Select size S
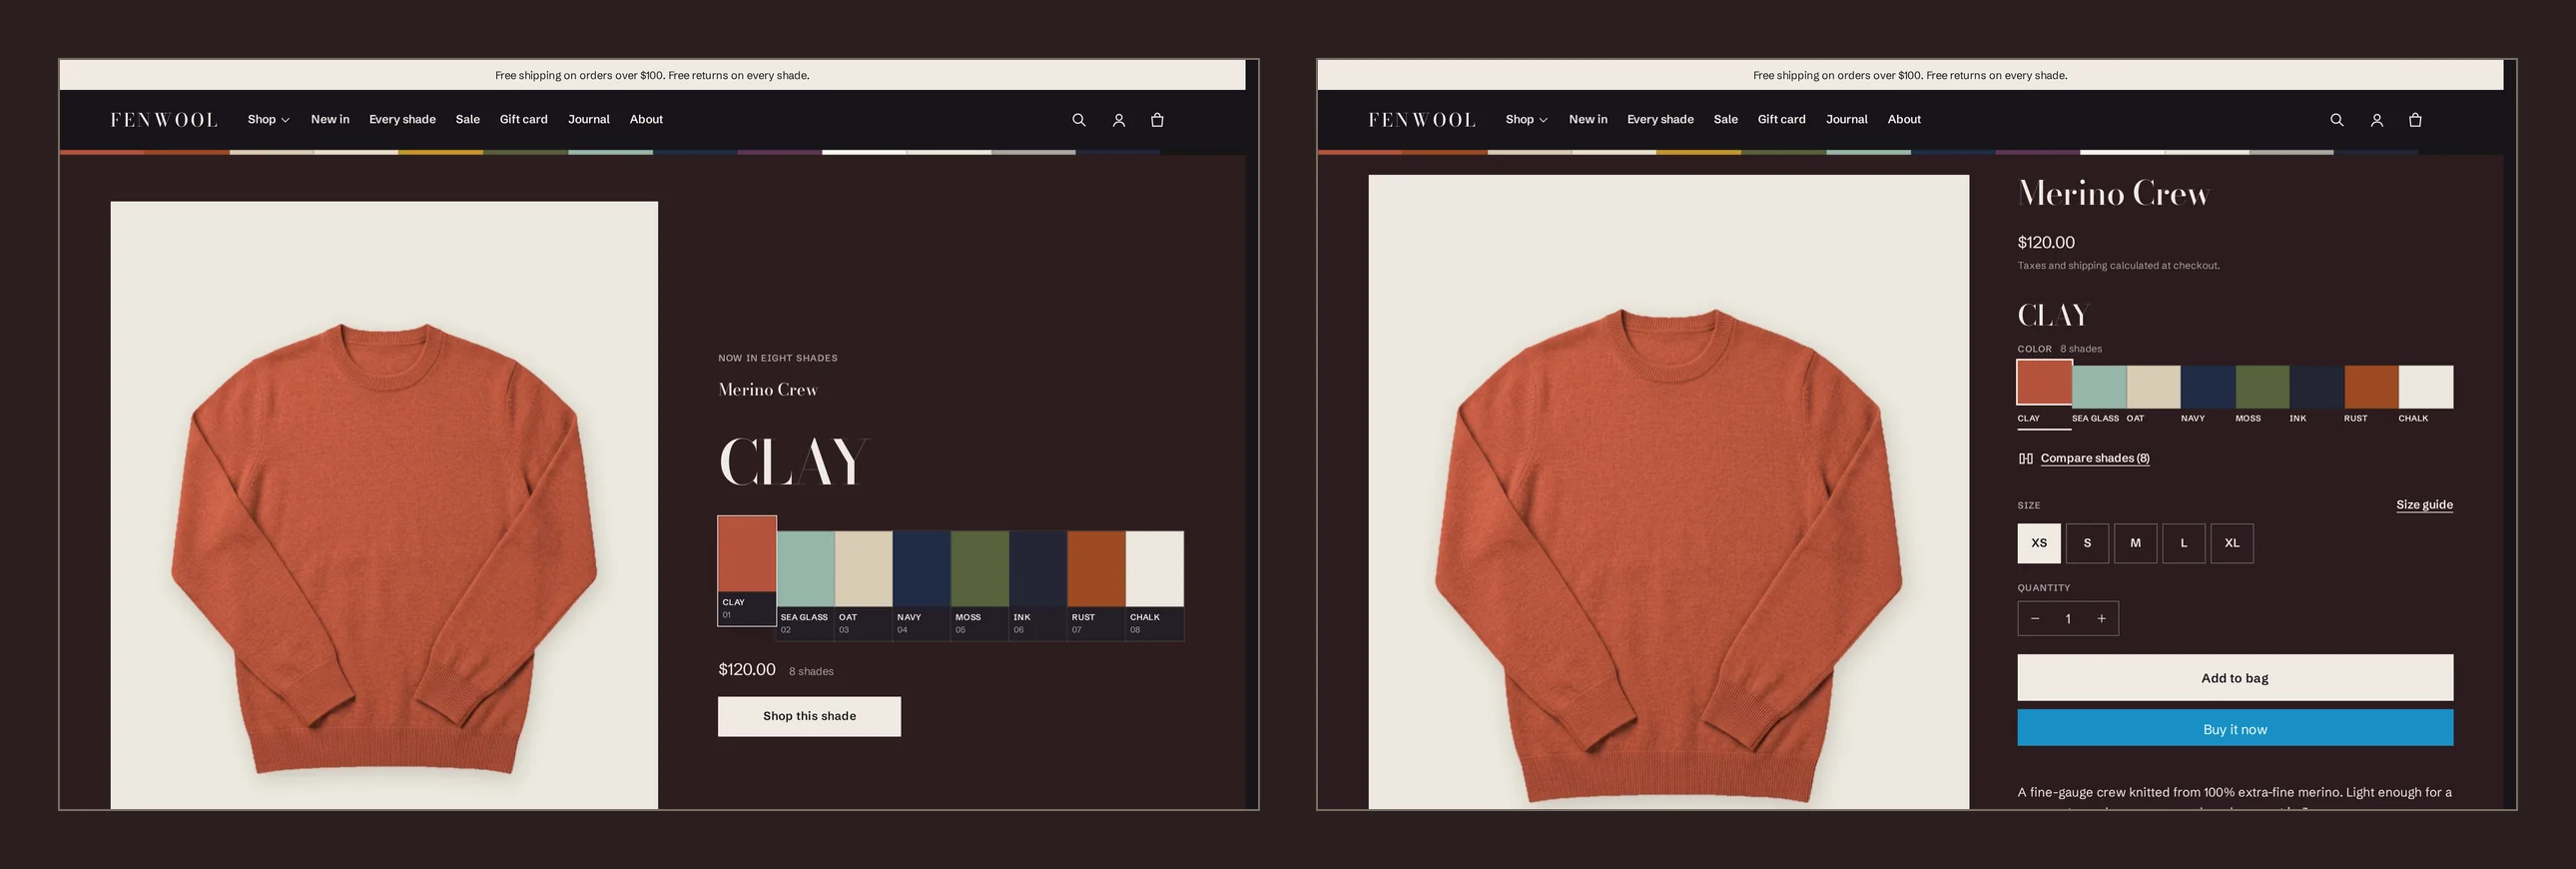The image size is (2576, 869). (x=2087, y=543)
